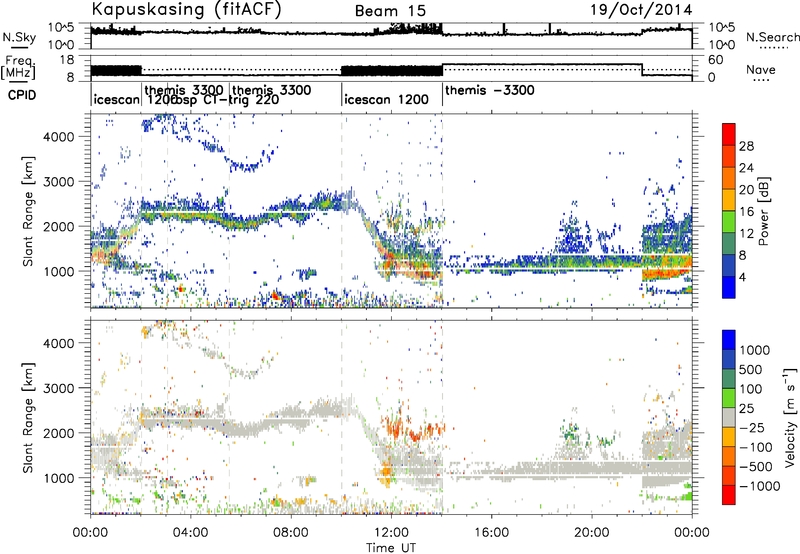Select the blue bottom segment of Power colorbar
Screen dimensions: 800x554
click(x=729, y=287)
